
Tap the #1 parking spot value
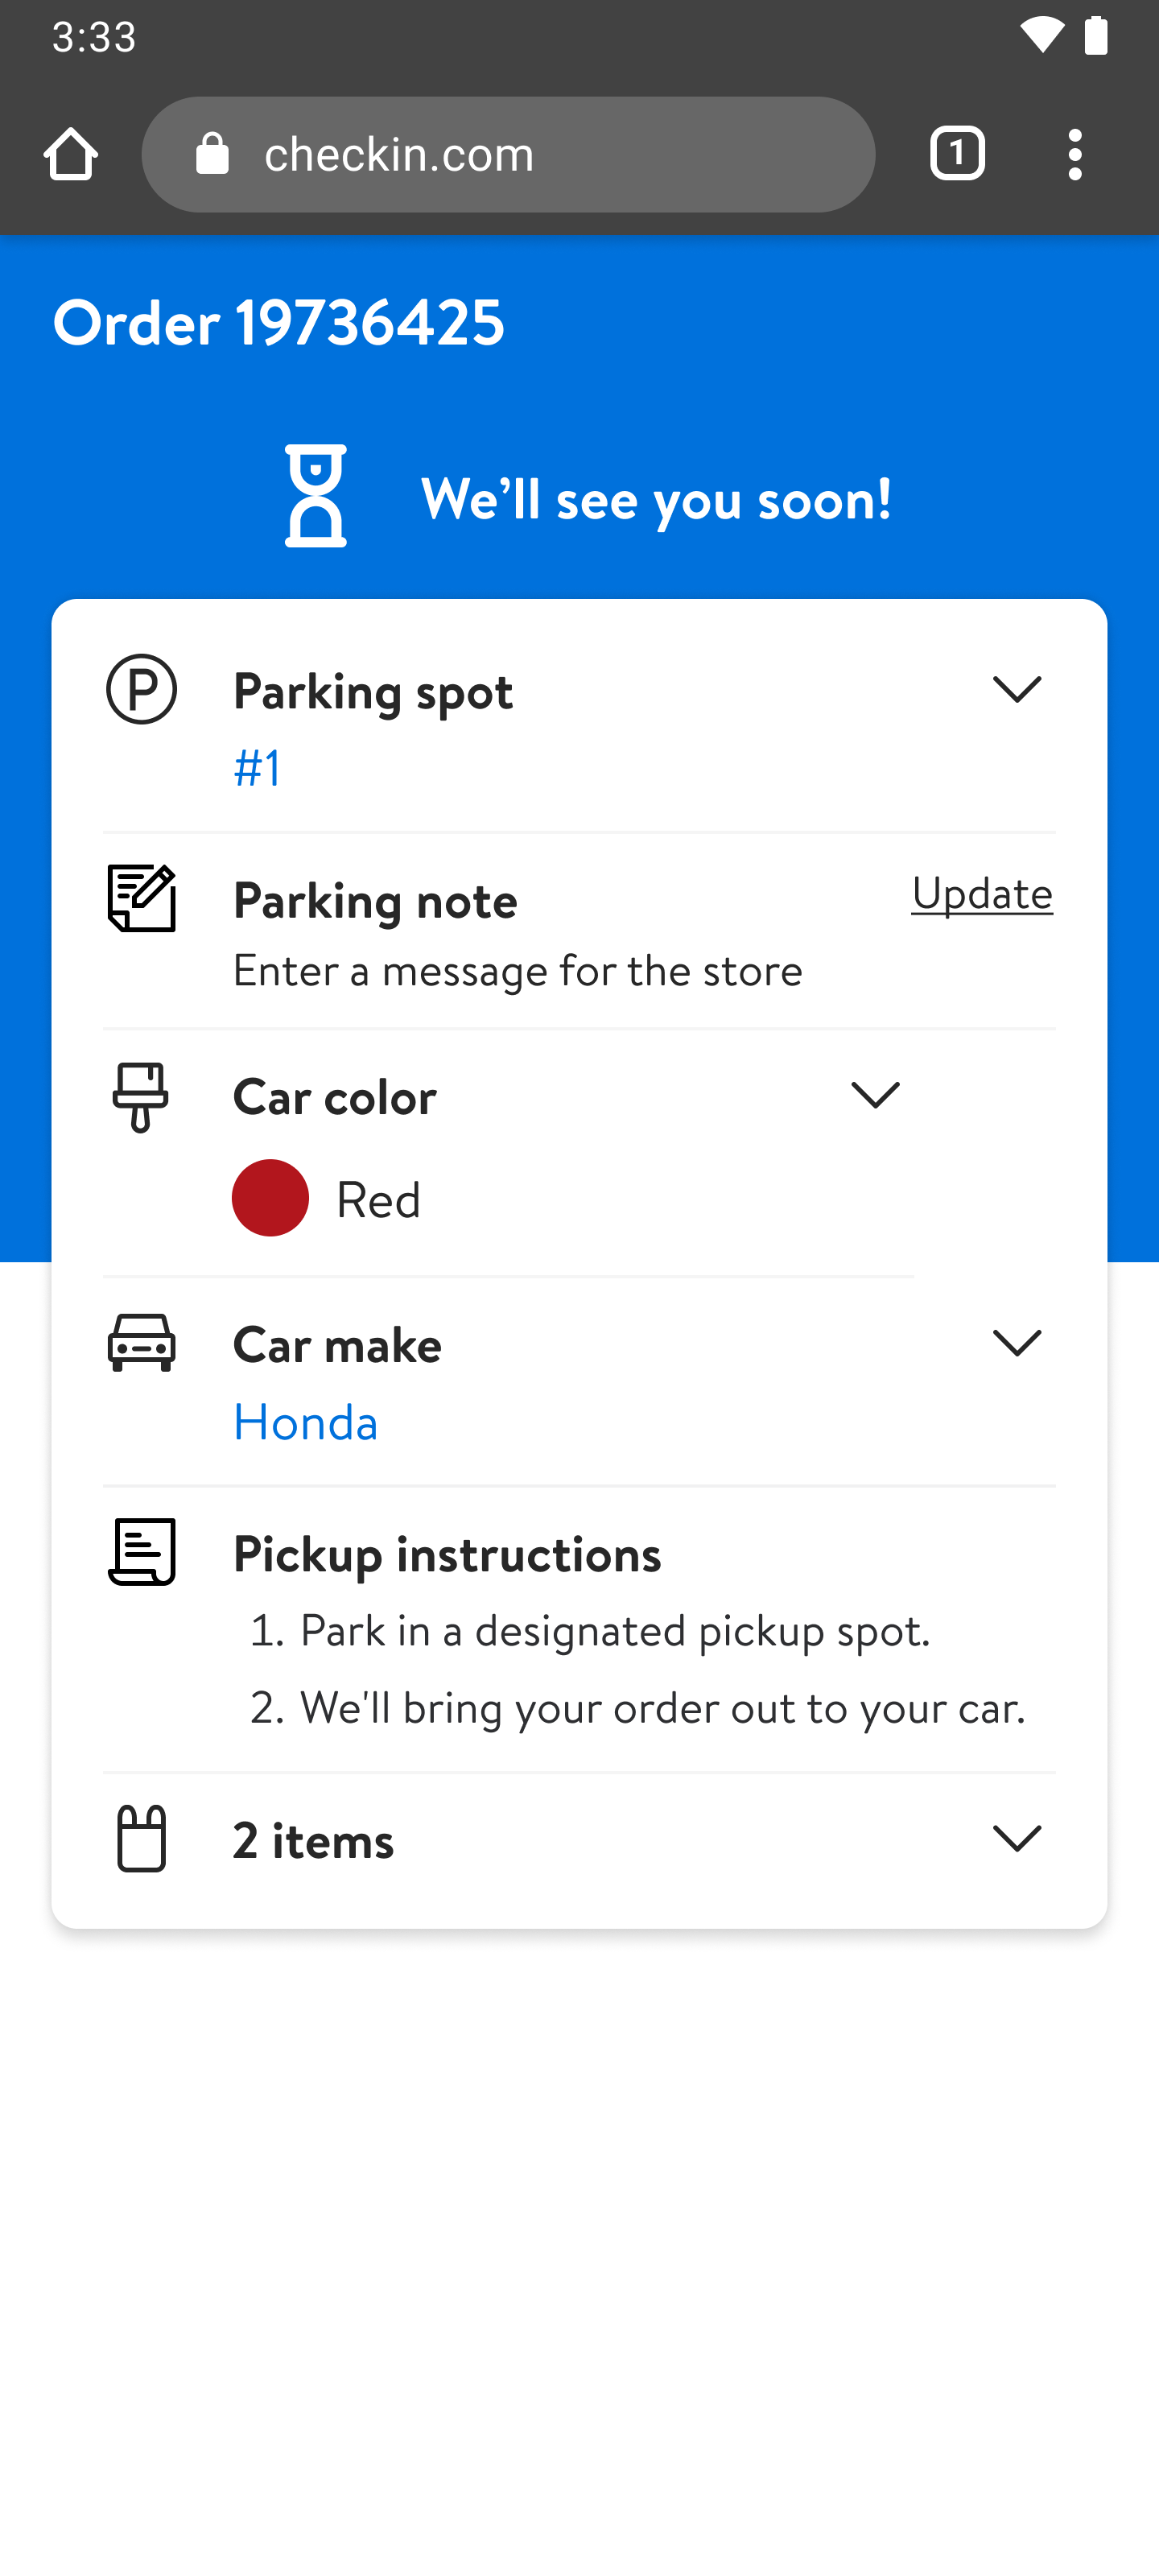pyautogui.click(x=258, y=768)
